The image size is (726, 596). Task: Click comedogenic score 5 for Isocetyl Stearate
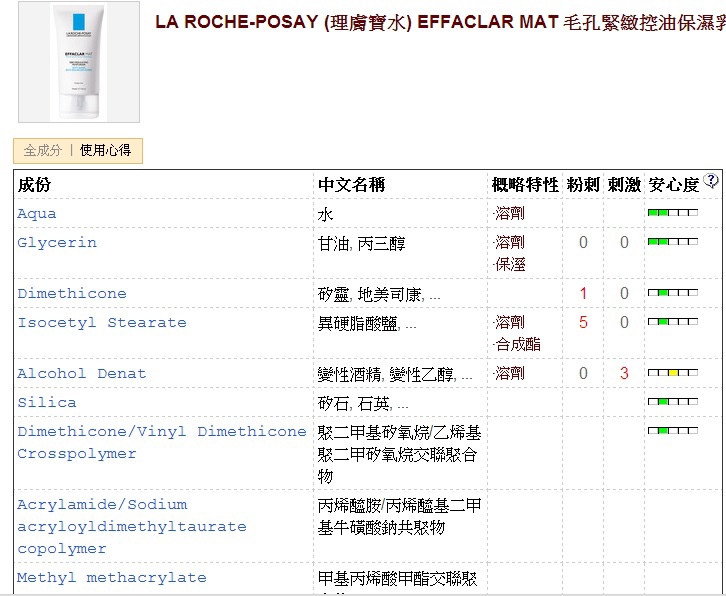[x=583, y=322]
